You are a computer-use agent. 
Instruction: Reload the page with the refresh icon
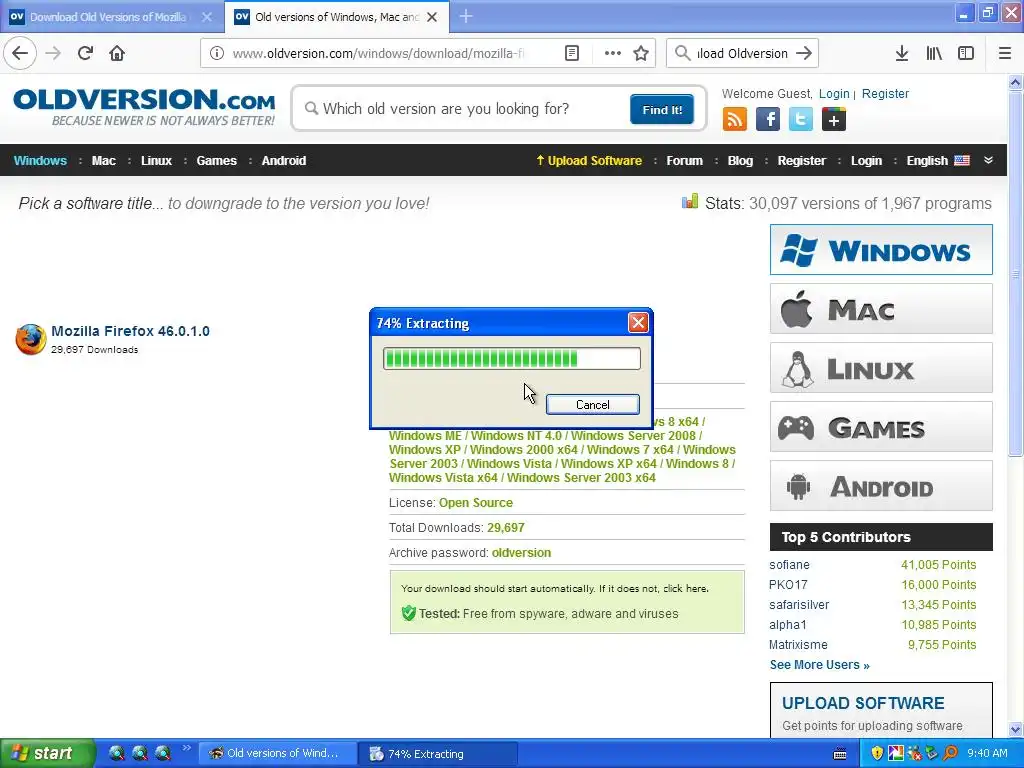85,53
